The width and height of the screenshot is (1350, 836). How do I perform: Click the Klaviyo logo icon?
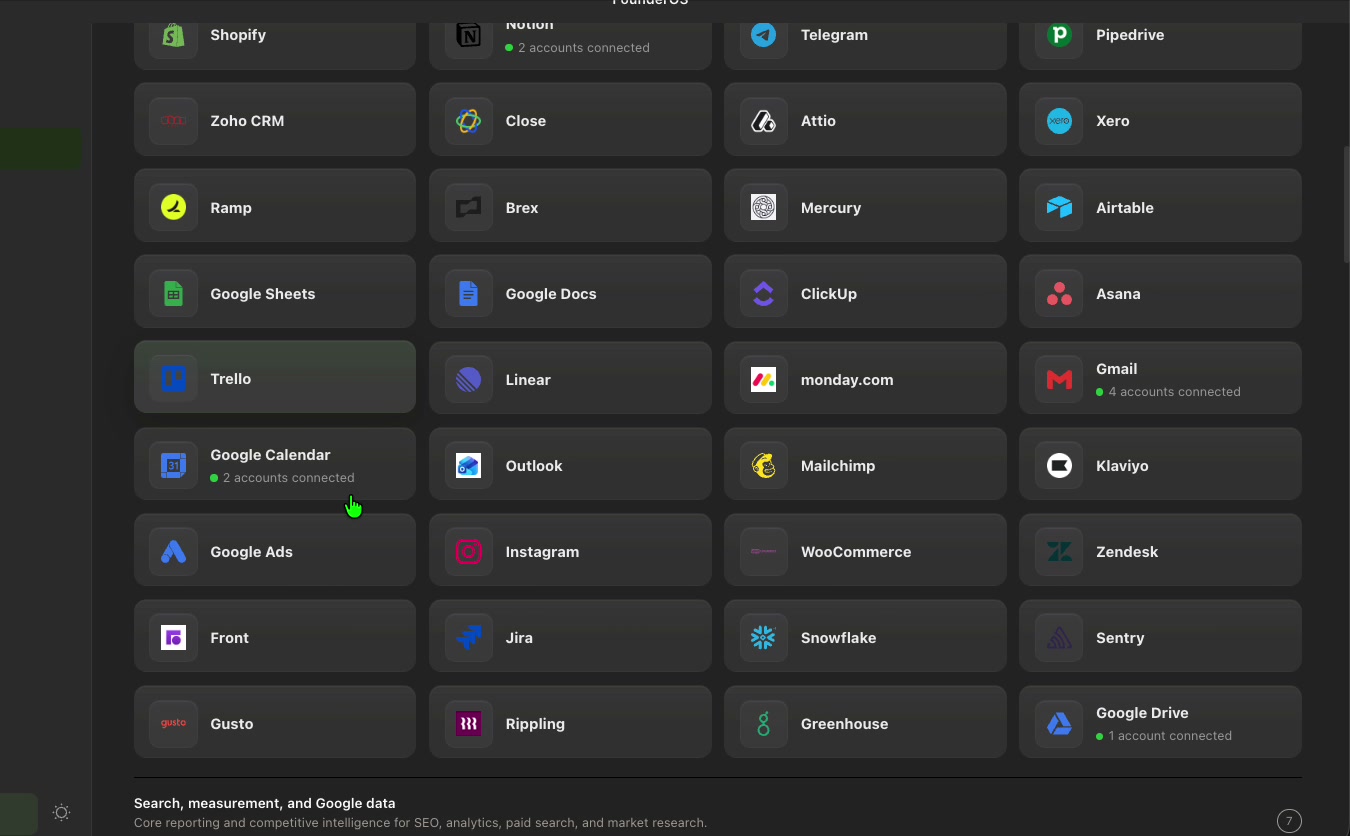(1059, 465)
